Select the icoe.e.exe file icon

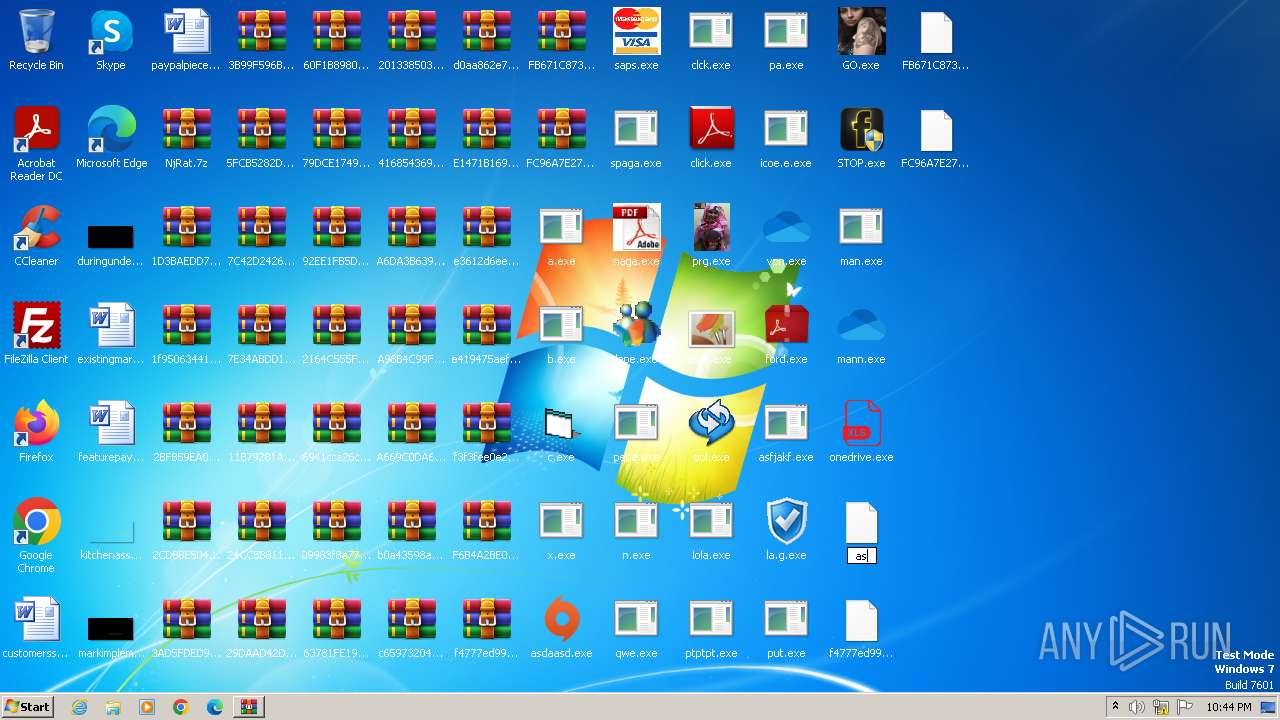click(786, 138)
